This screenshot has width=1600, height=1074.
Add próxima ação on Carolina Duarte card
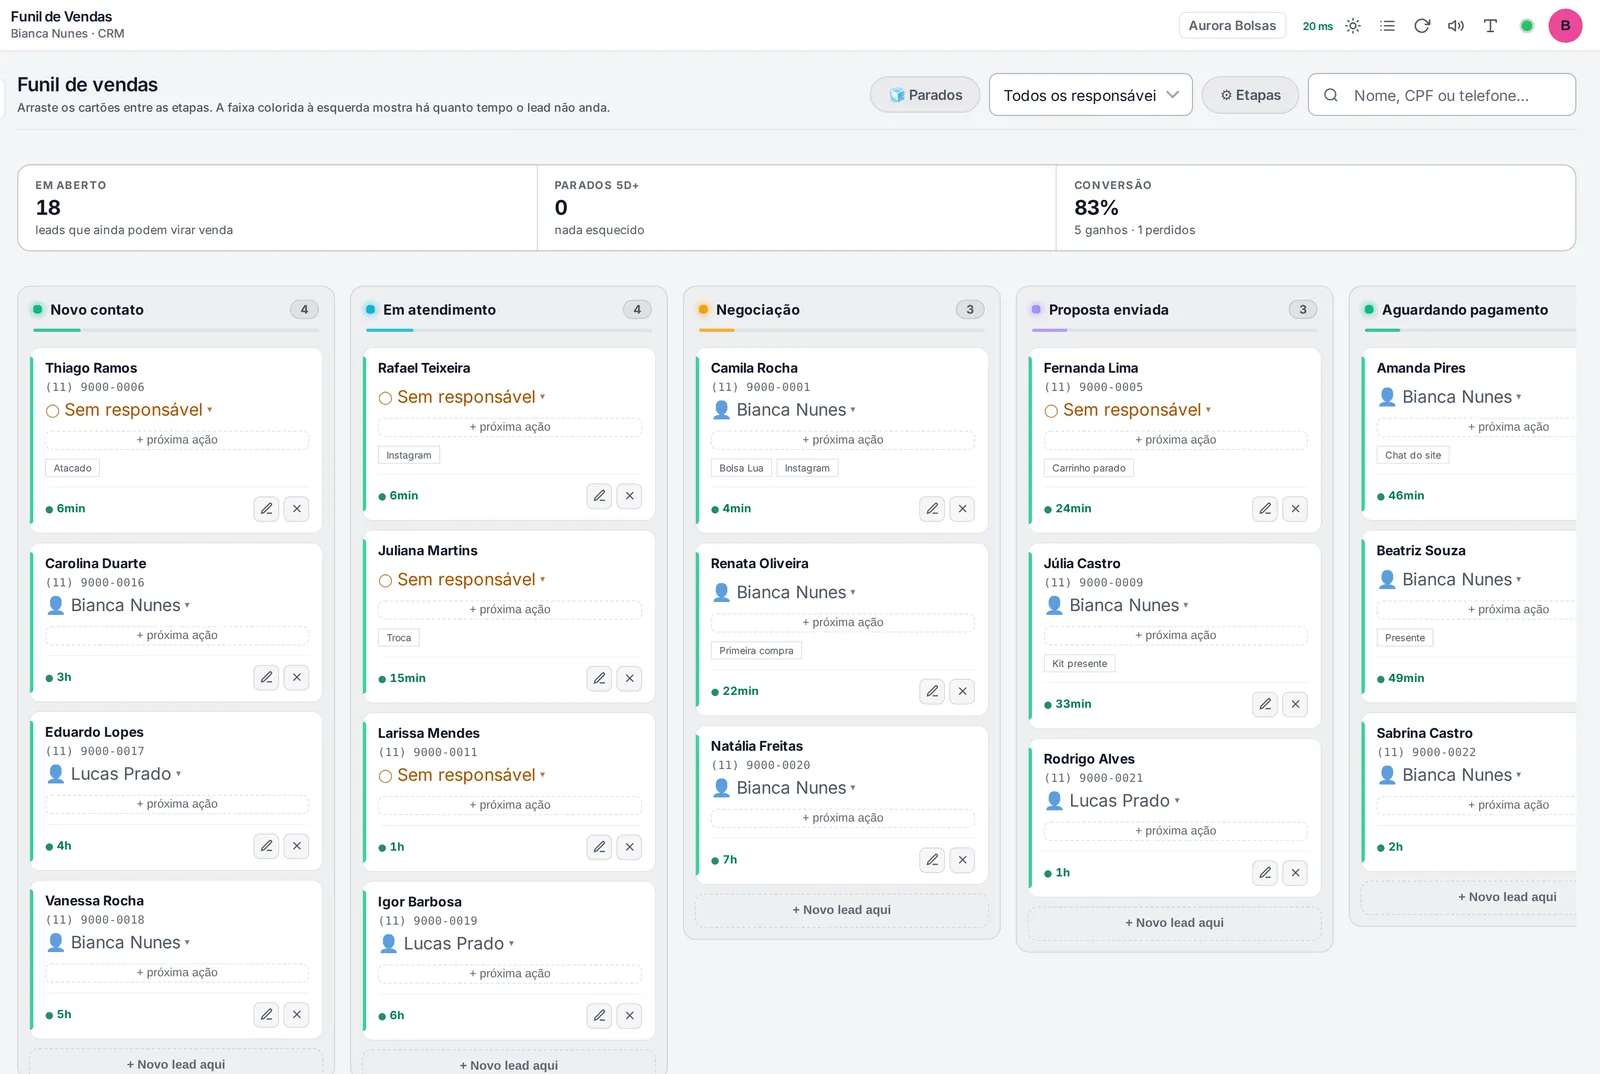[x=177, y=636]
